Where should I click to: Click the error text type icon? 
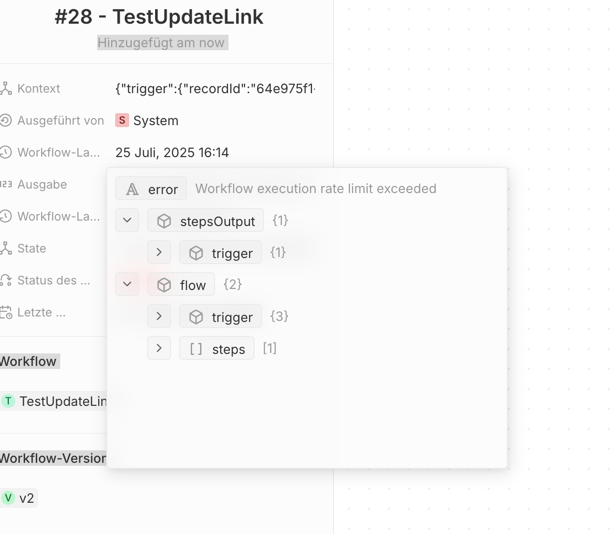pos(132,189)
